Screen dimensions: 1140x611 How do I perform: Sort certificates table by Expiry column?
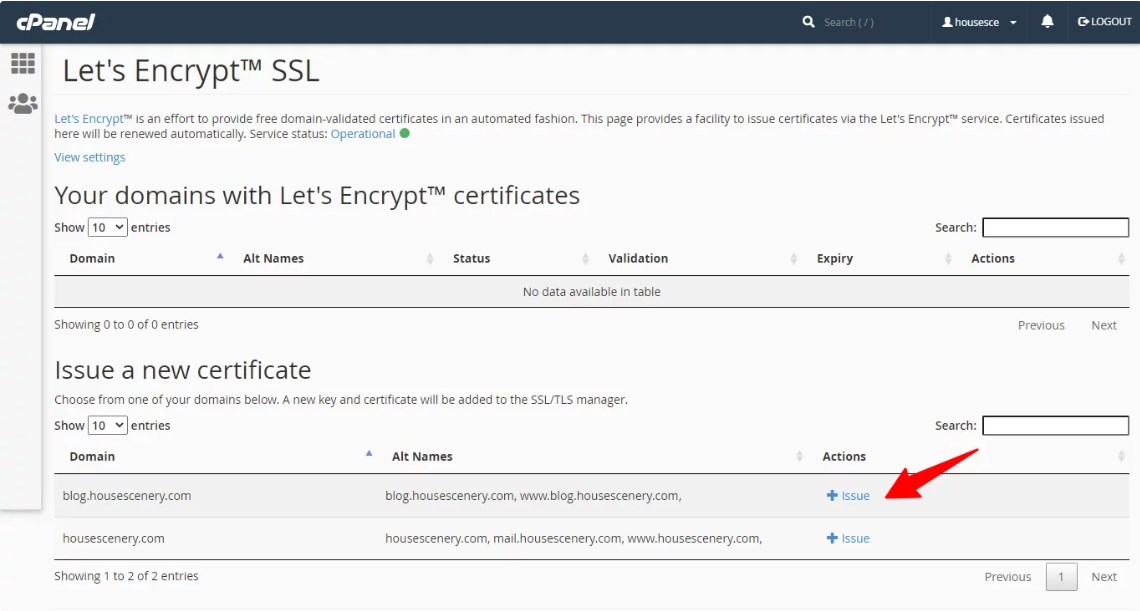click(835, 258)
